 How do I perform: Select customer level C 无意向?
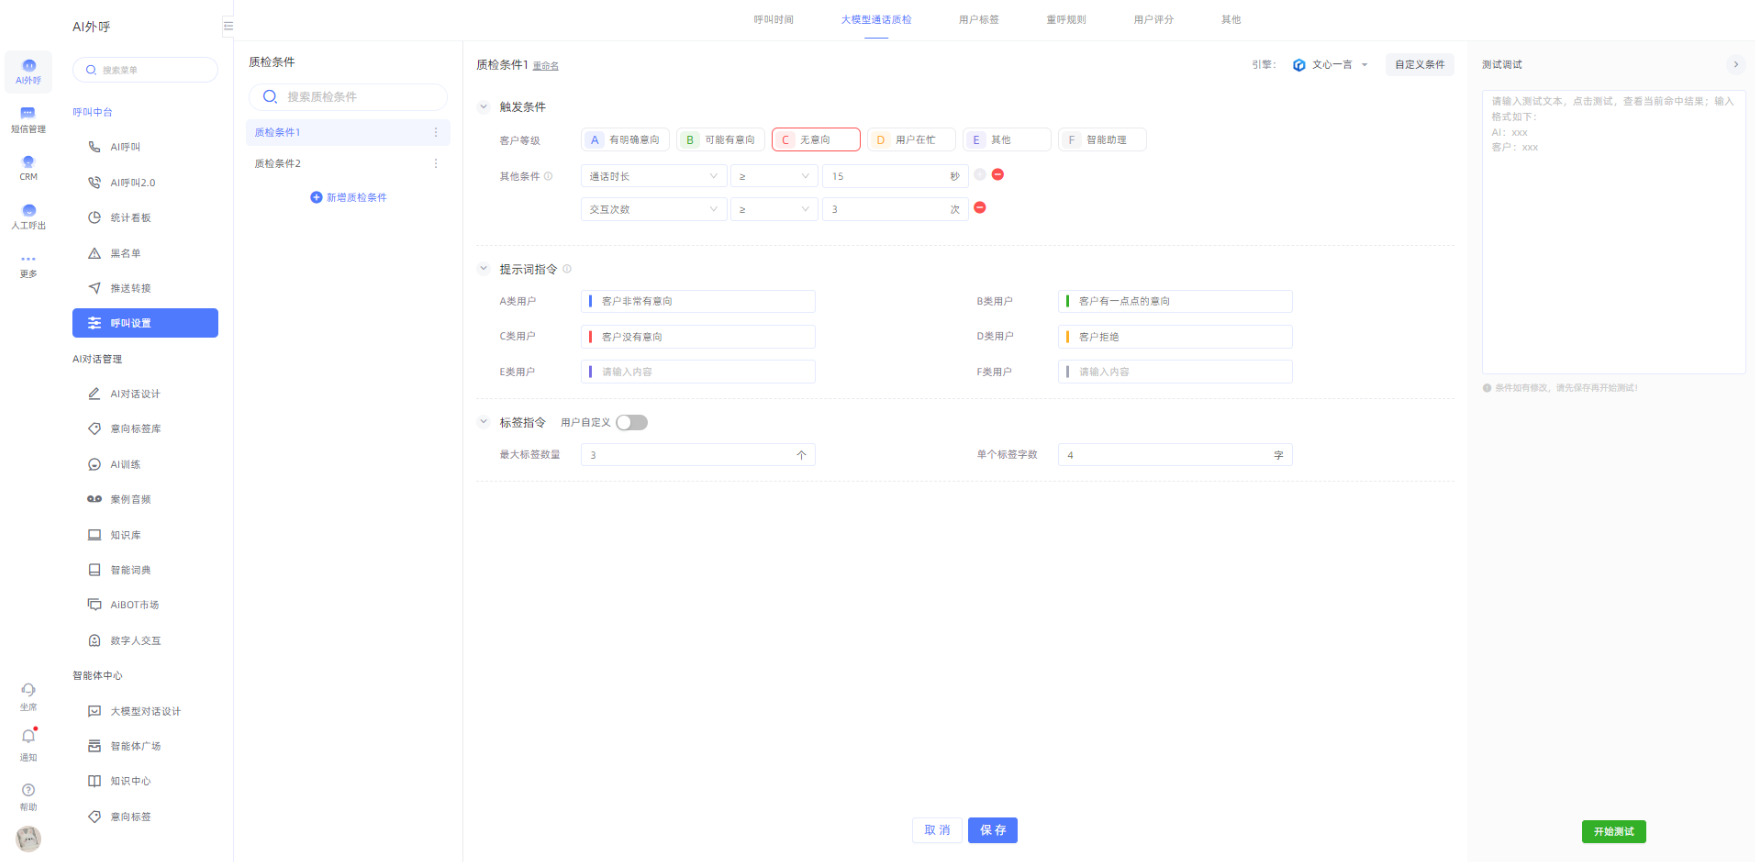815,140
